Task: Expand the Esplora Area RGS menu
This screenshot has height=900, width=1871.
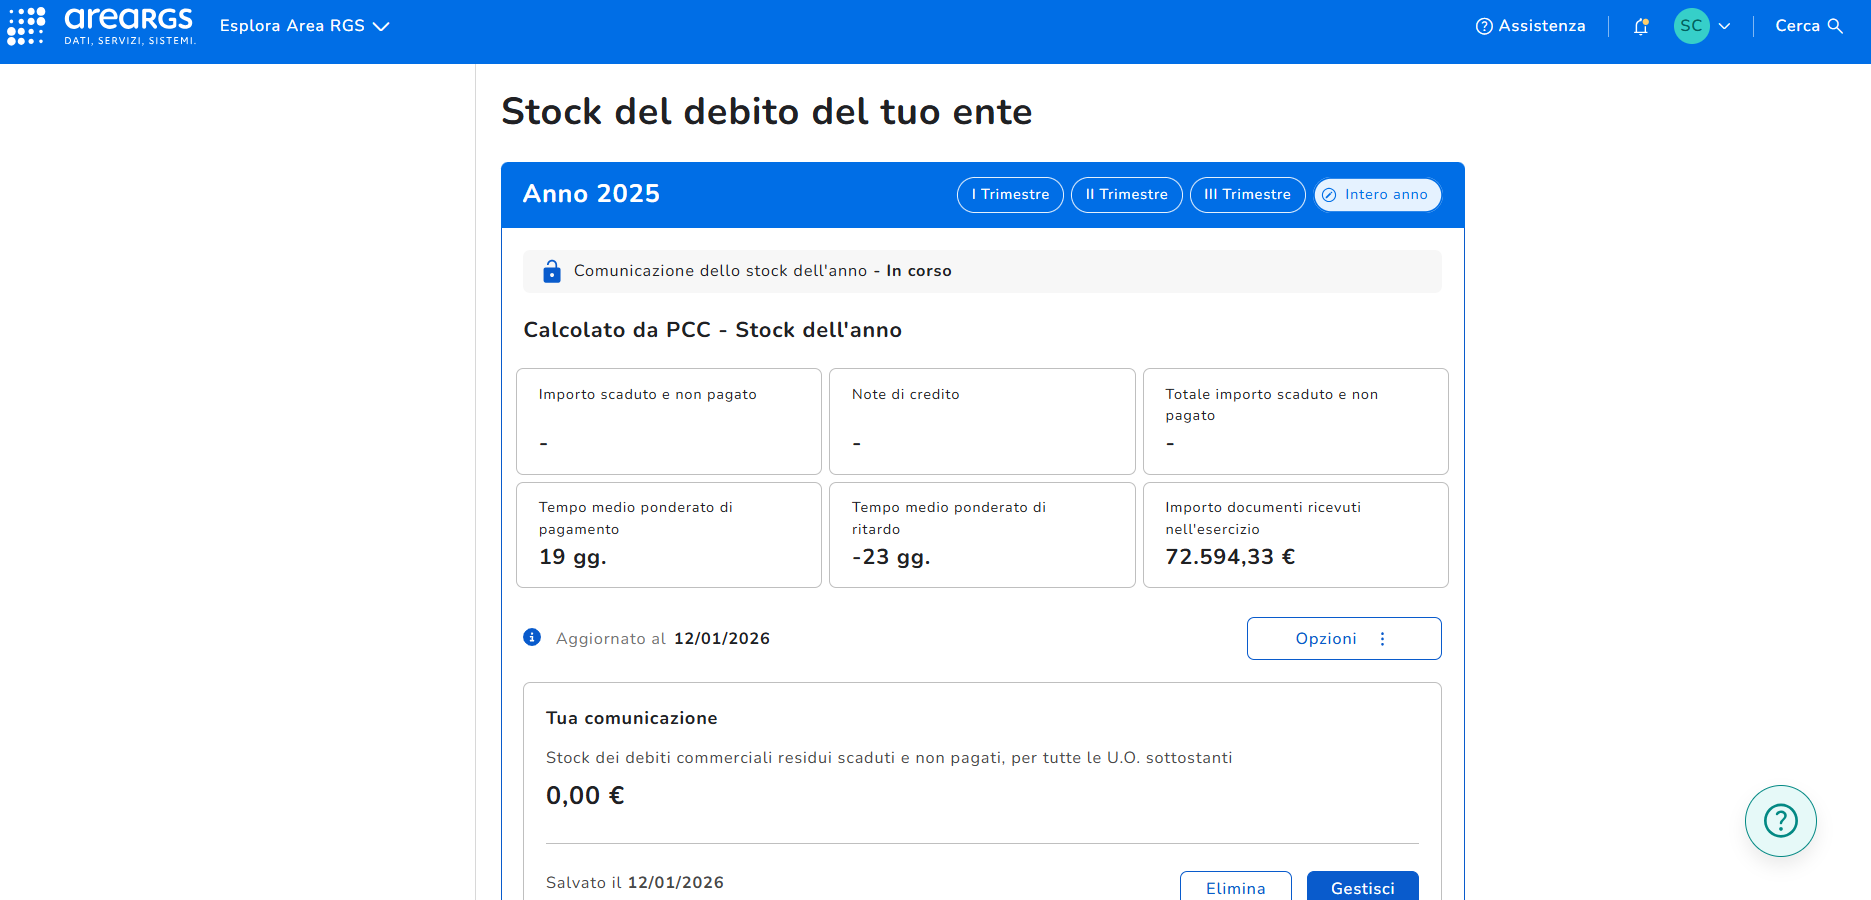Action: click(x=304, y=26)
